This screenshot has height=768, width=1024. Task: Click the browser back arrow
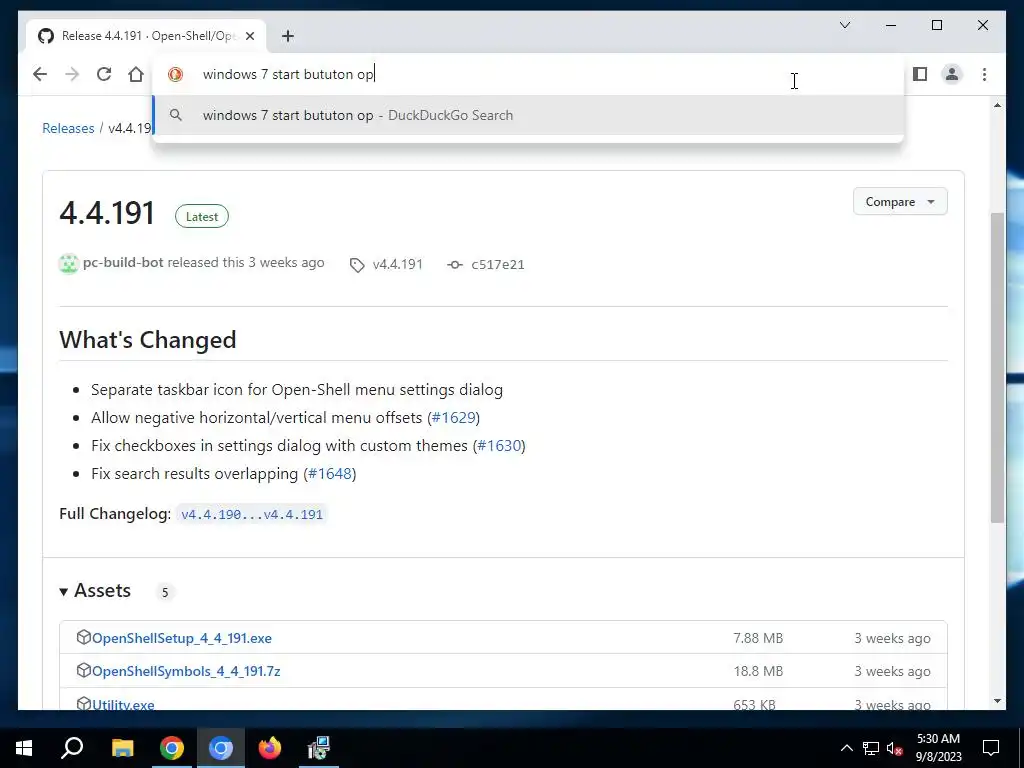pos(40,74)
